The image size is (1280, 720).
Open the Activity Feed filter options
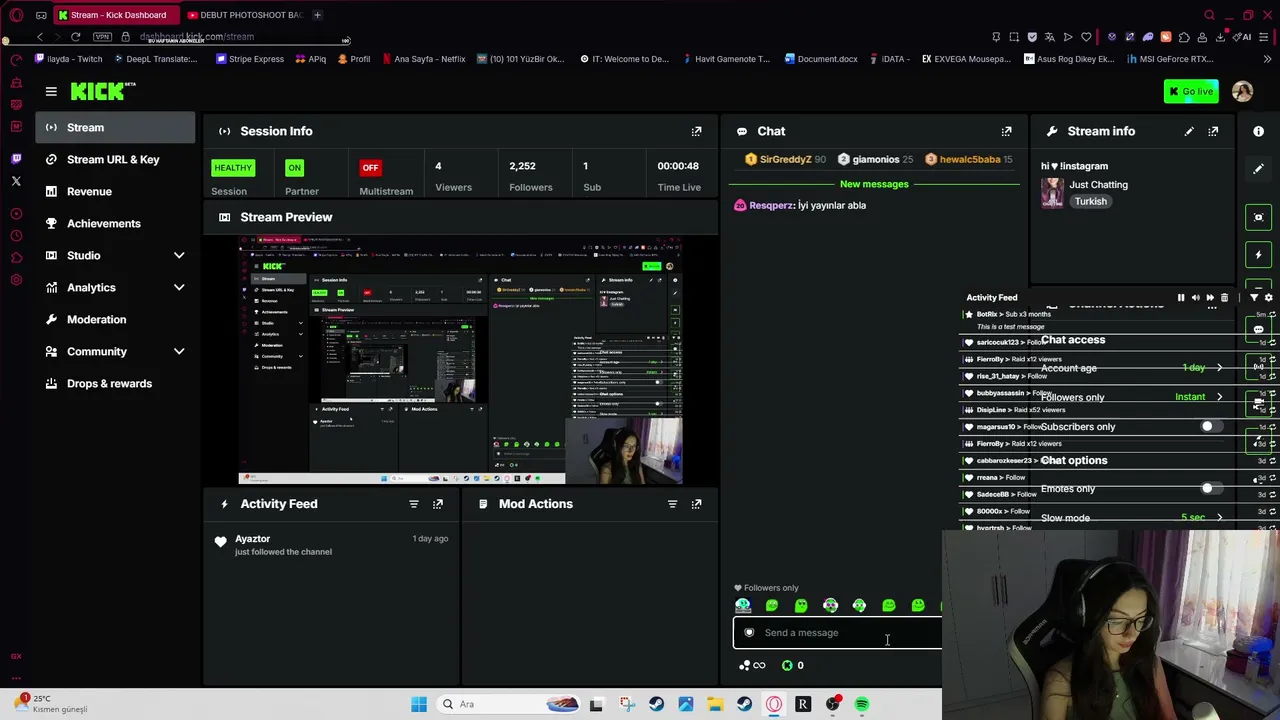click(x=414, y=504)
